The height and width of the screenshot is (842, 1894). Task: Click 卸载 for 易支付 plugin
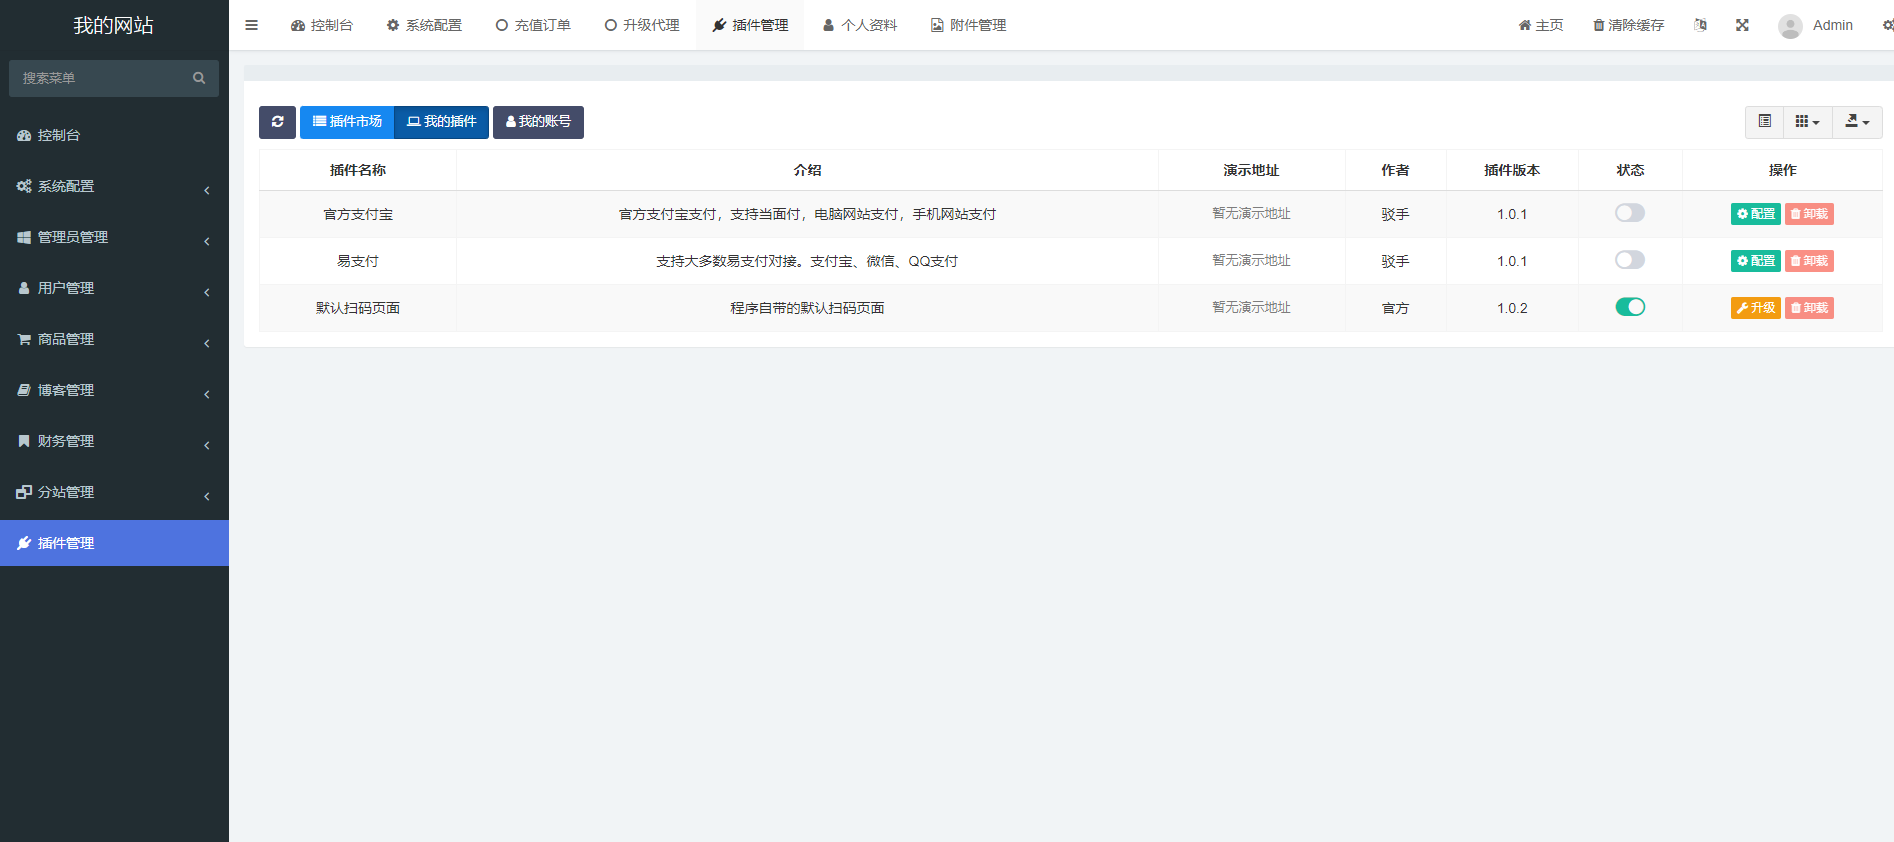[x=1809, y=261]
